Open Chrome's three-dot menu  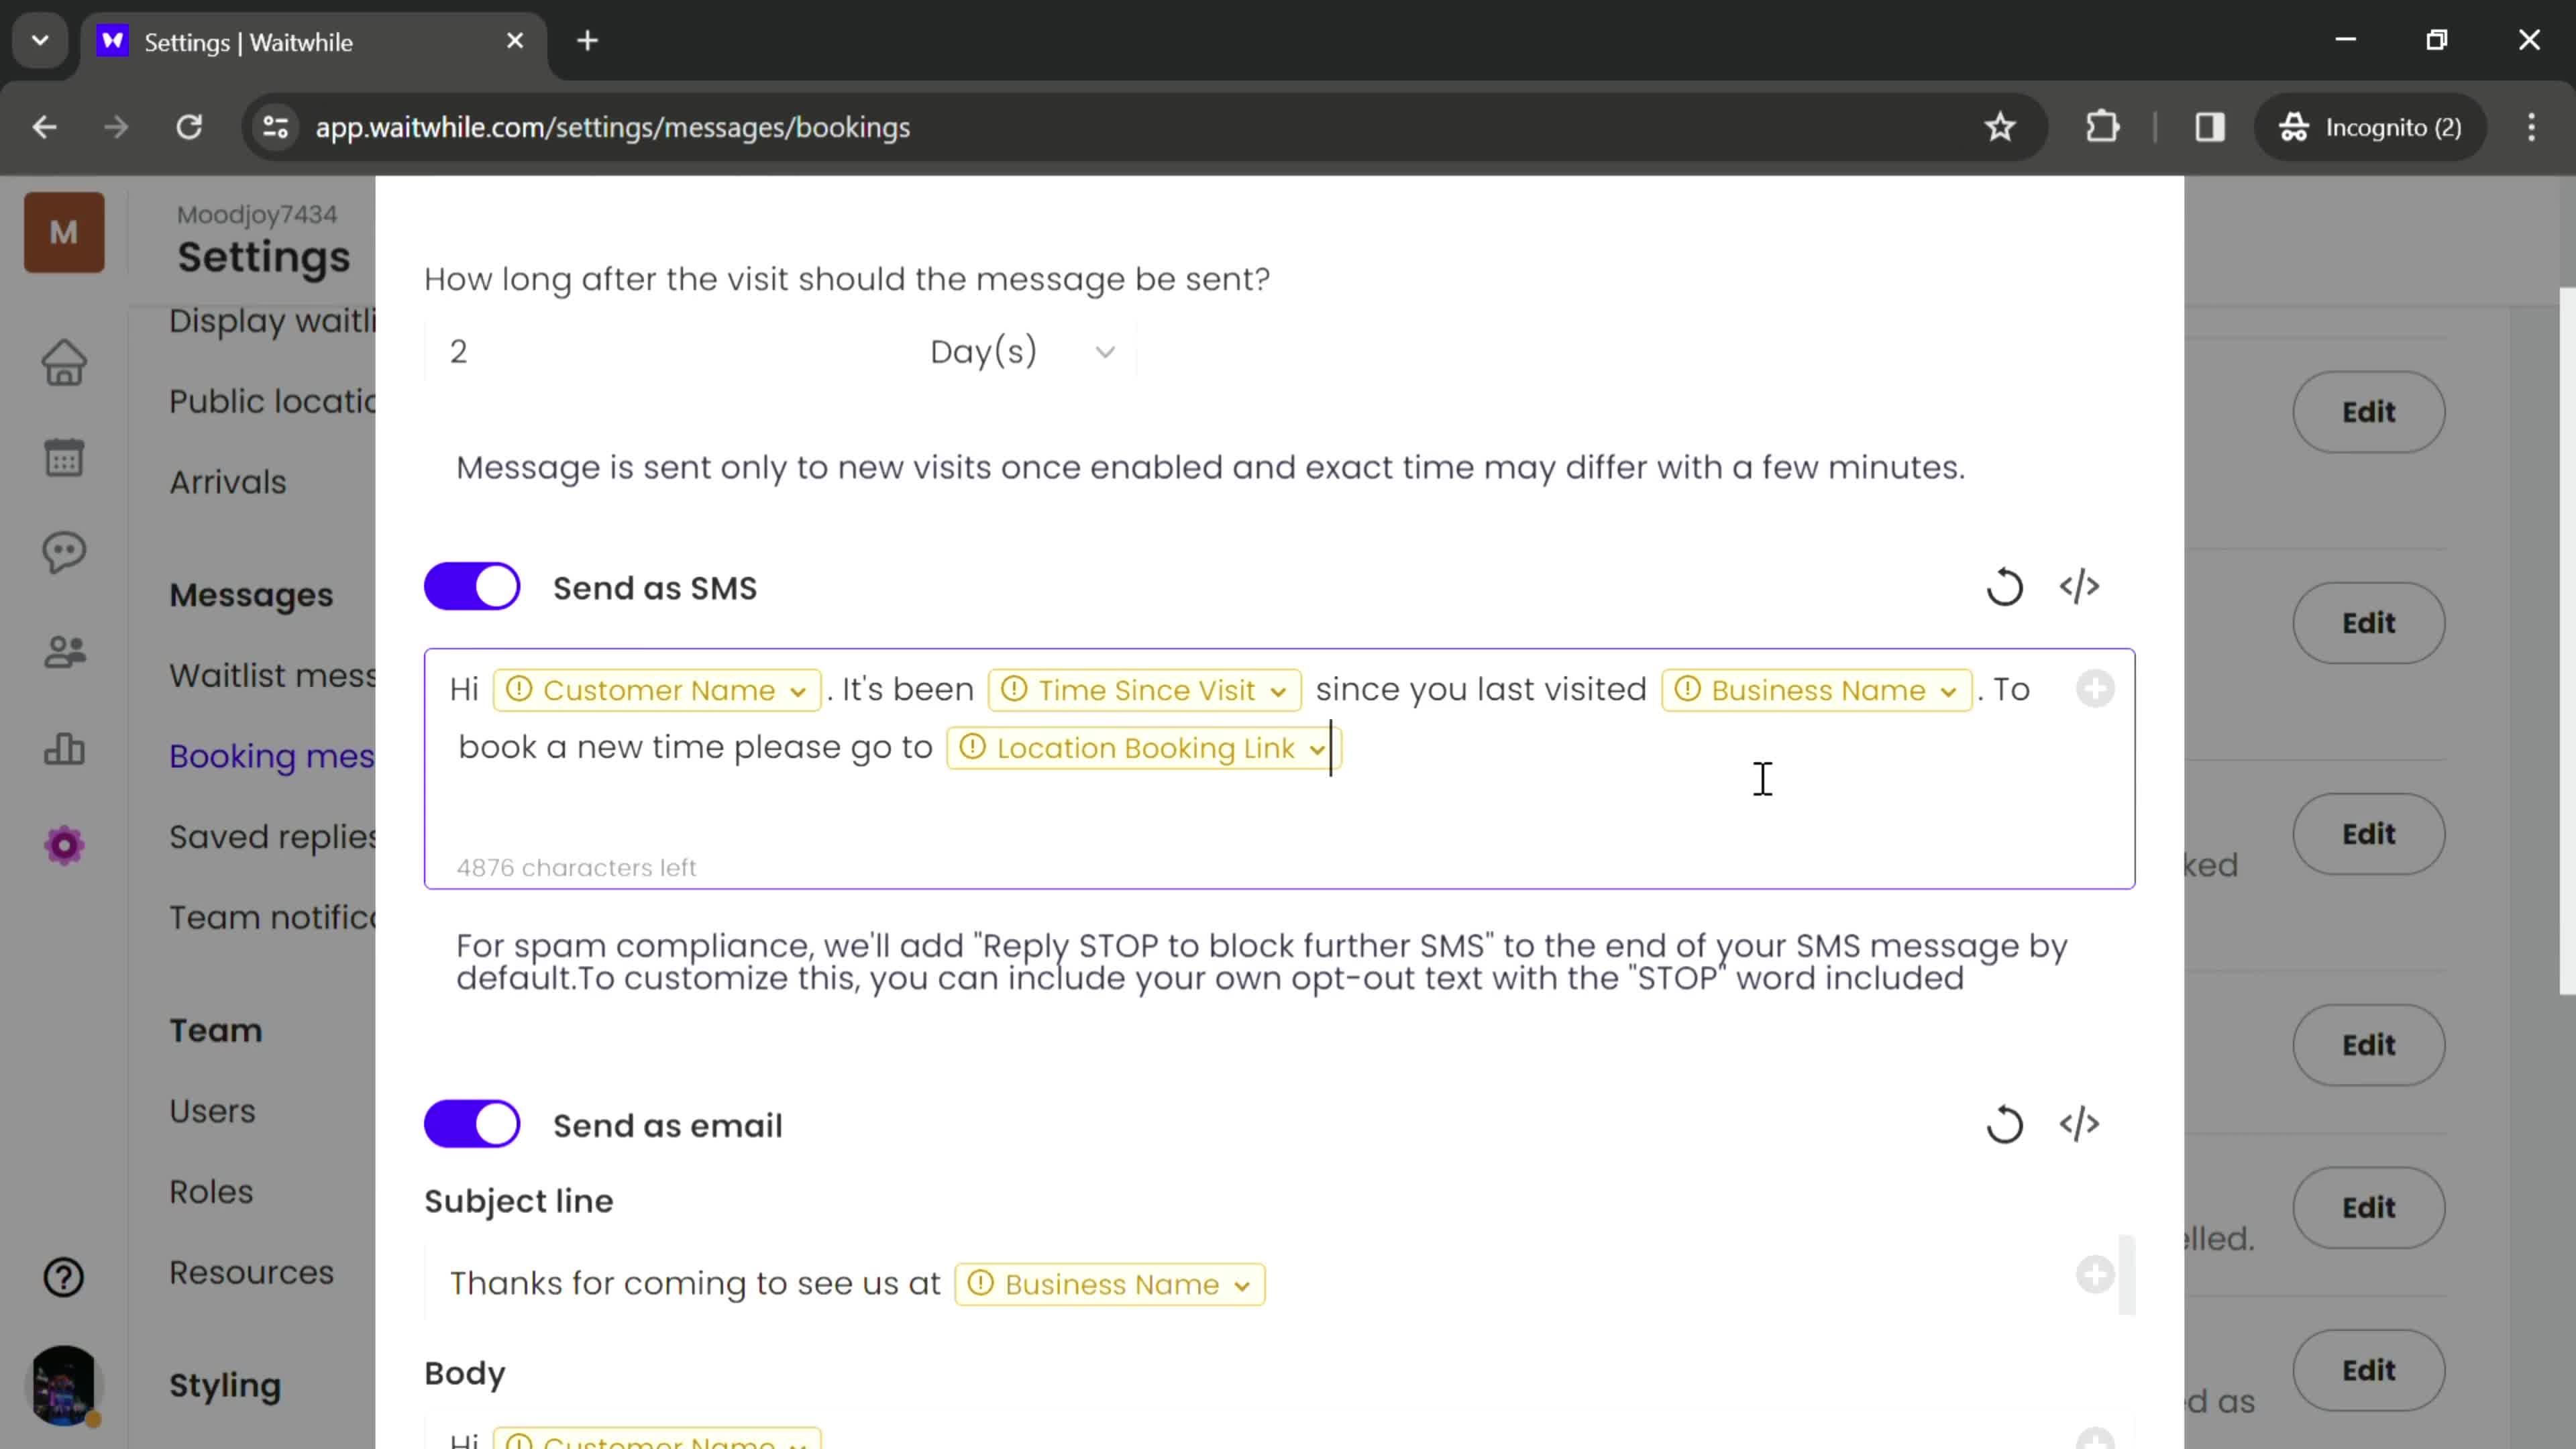pyautogui.click(x=2531, y=127)
